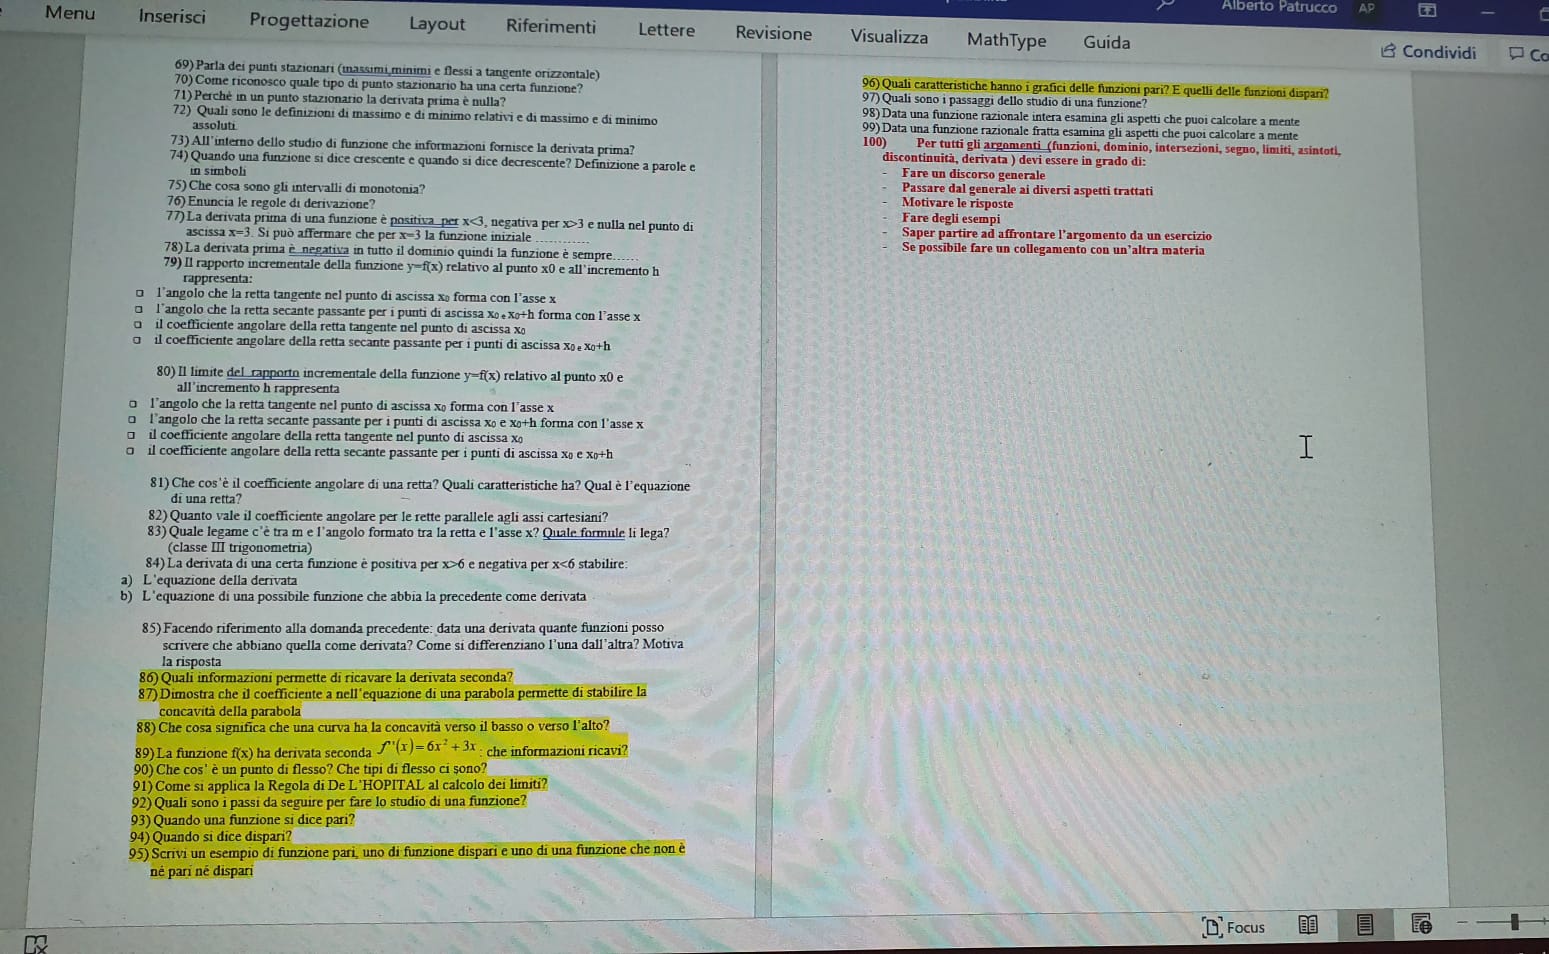Click line "75) Che cosa sono gli intervalli"
Image resolution: width=1549 pixels, height=954 pixels.
point(296,187)
